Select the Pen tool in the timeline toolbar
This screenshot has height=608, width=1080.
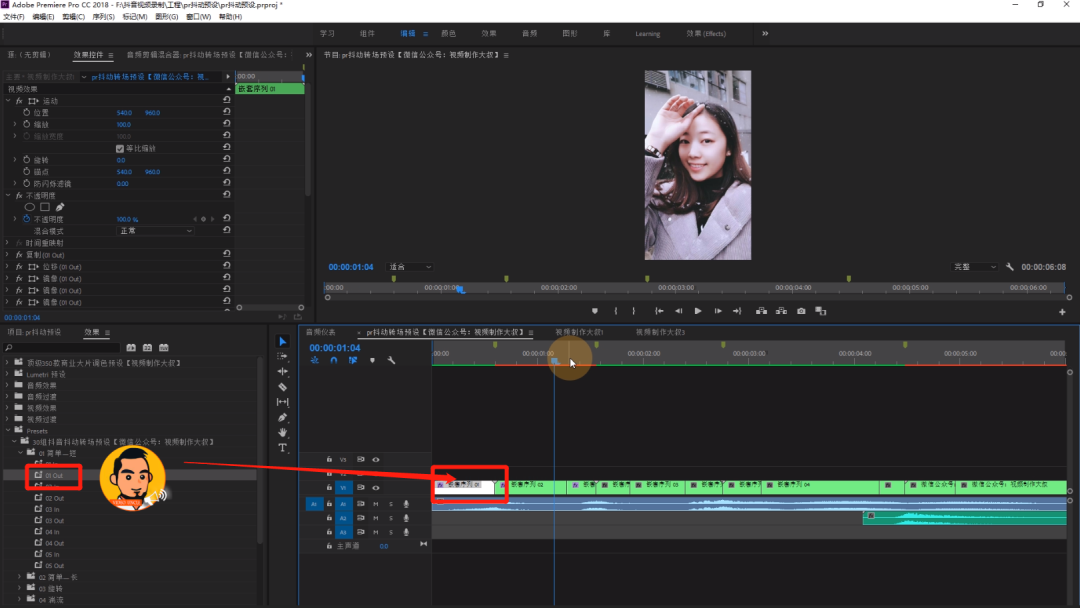click(x=282, y=417)
